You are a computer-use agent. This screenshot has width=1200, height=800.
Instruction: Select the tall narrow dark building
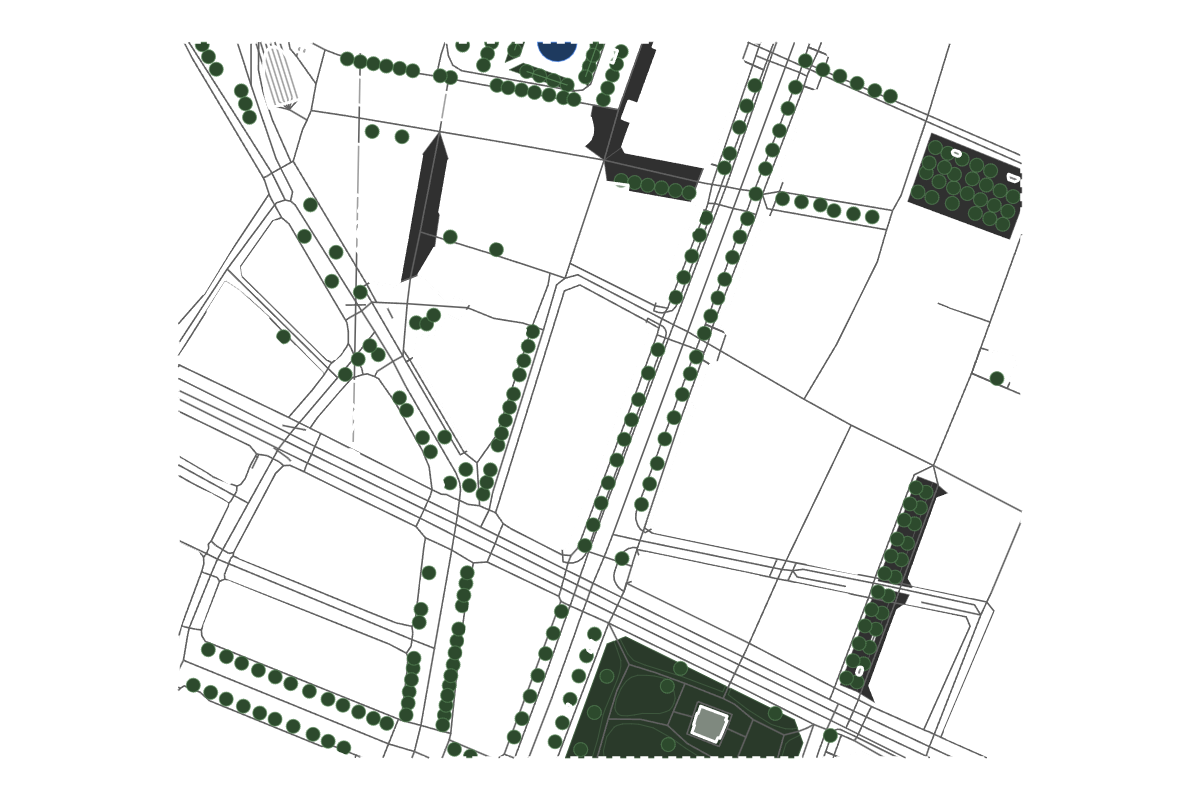click(x=424, y=207)
